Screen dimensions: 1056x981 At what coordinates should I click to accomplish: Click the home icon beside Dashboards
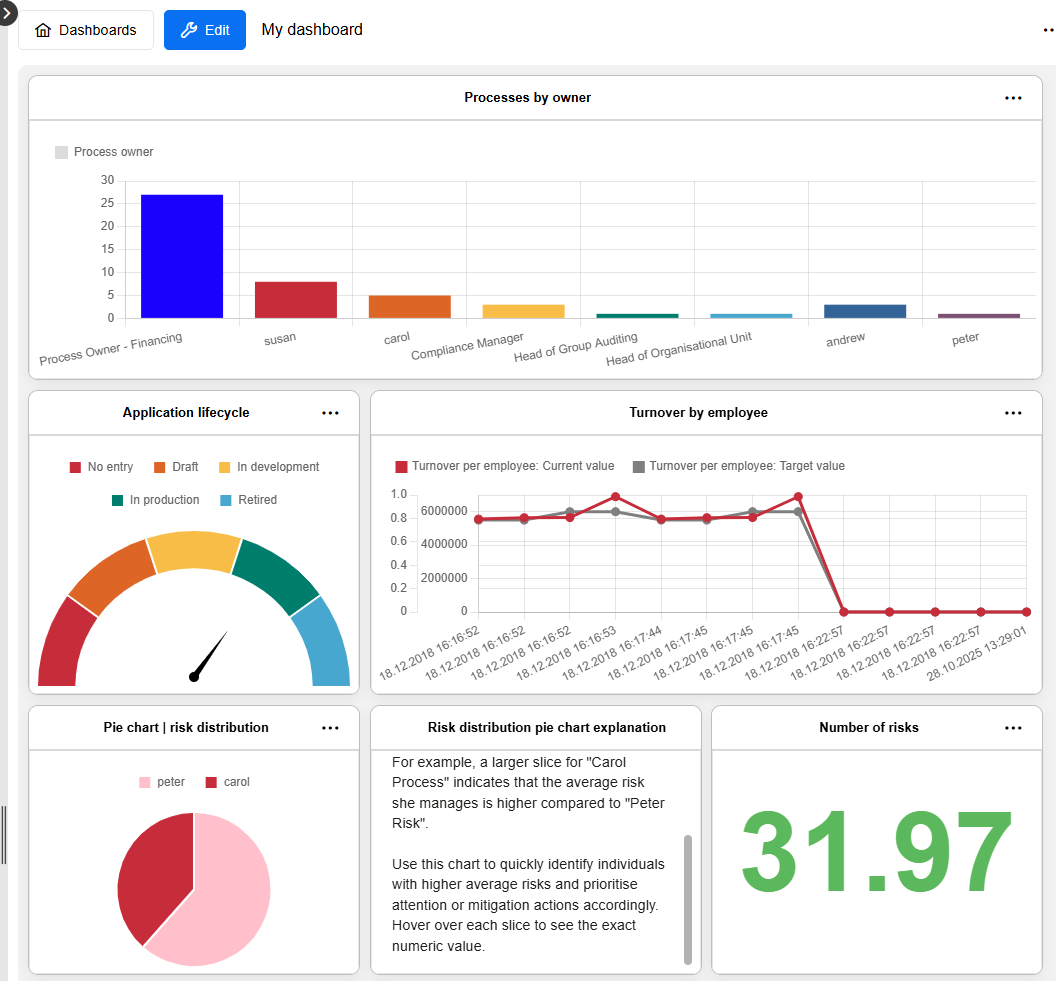click(43, 30)
